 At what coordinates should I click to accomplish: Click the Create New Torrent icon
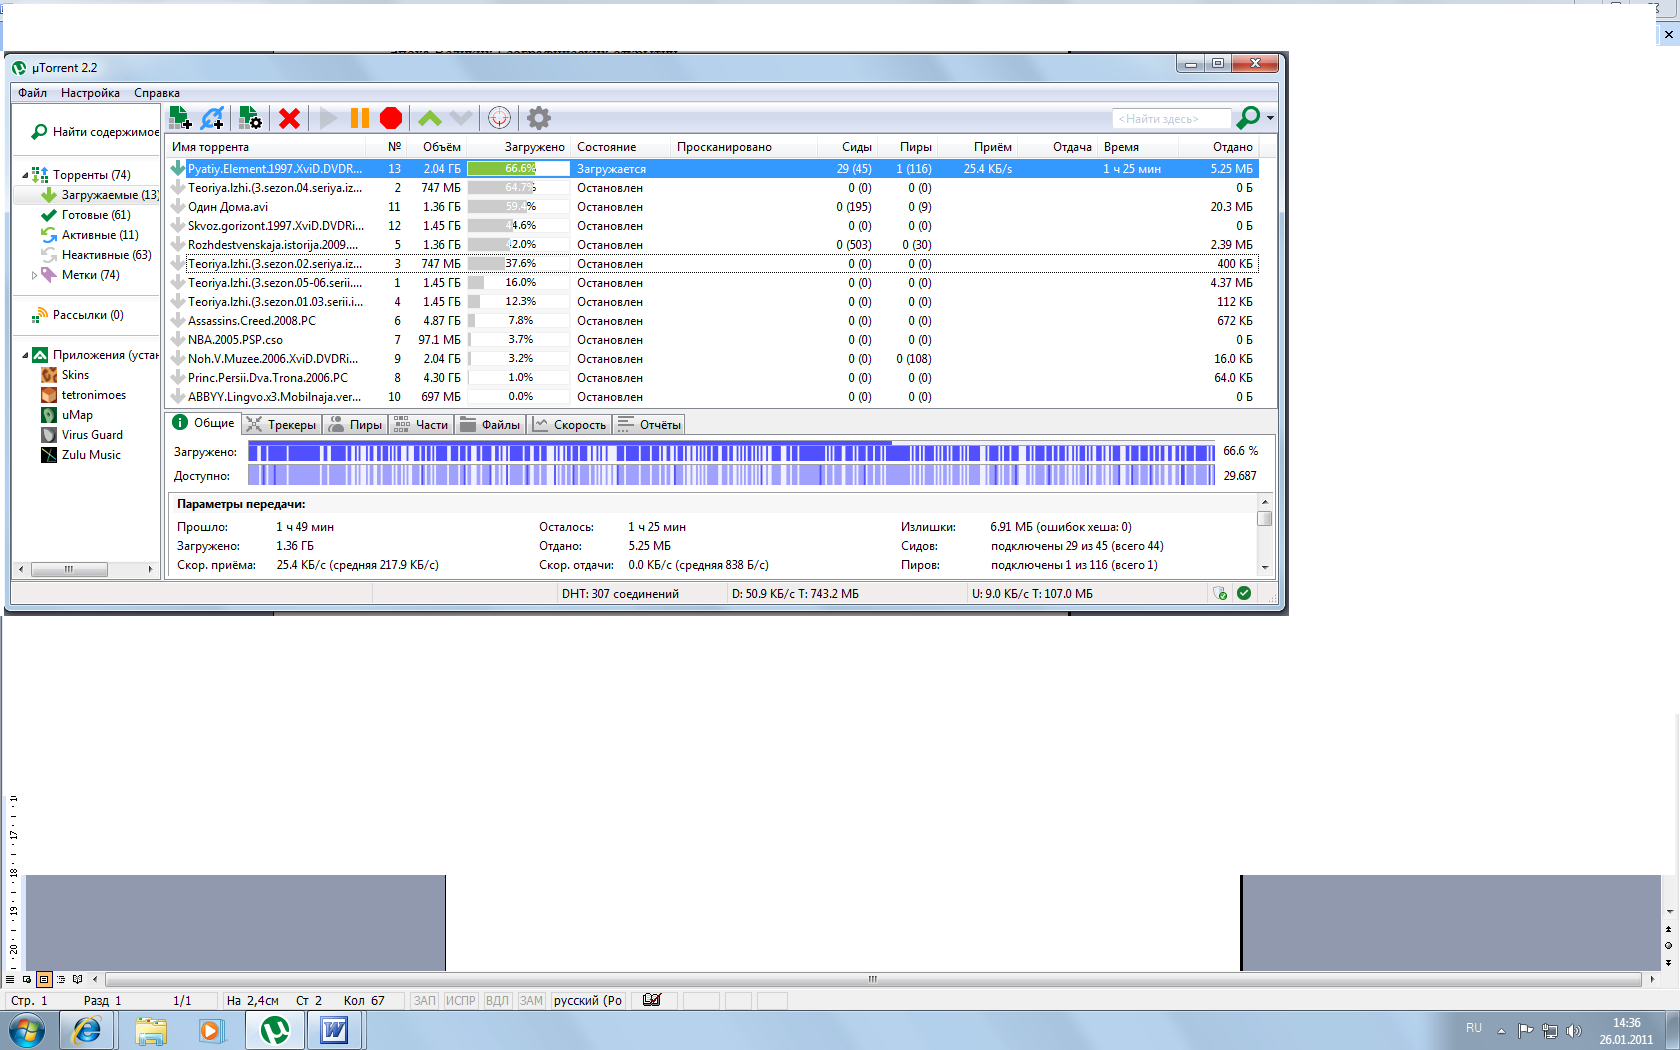click(250, 118)
